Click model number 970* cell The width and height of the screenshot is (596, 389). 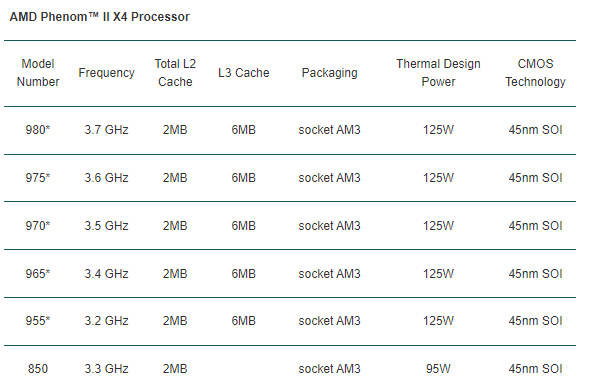[x=38, y=226]
